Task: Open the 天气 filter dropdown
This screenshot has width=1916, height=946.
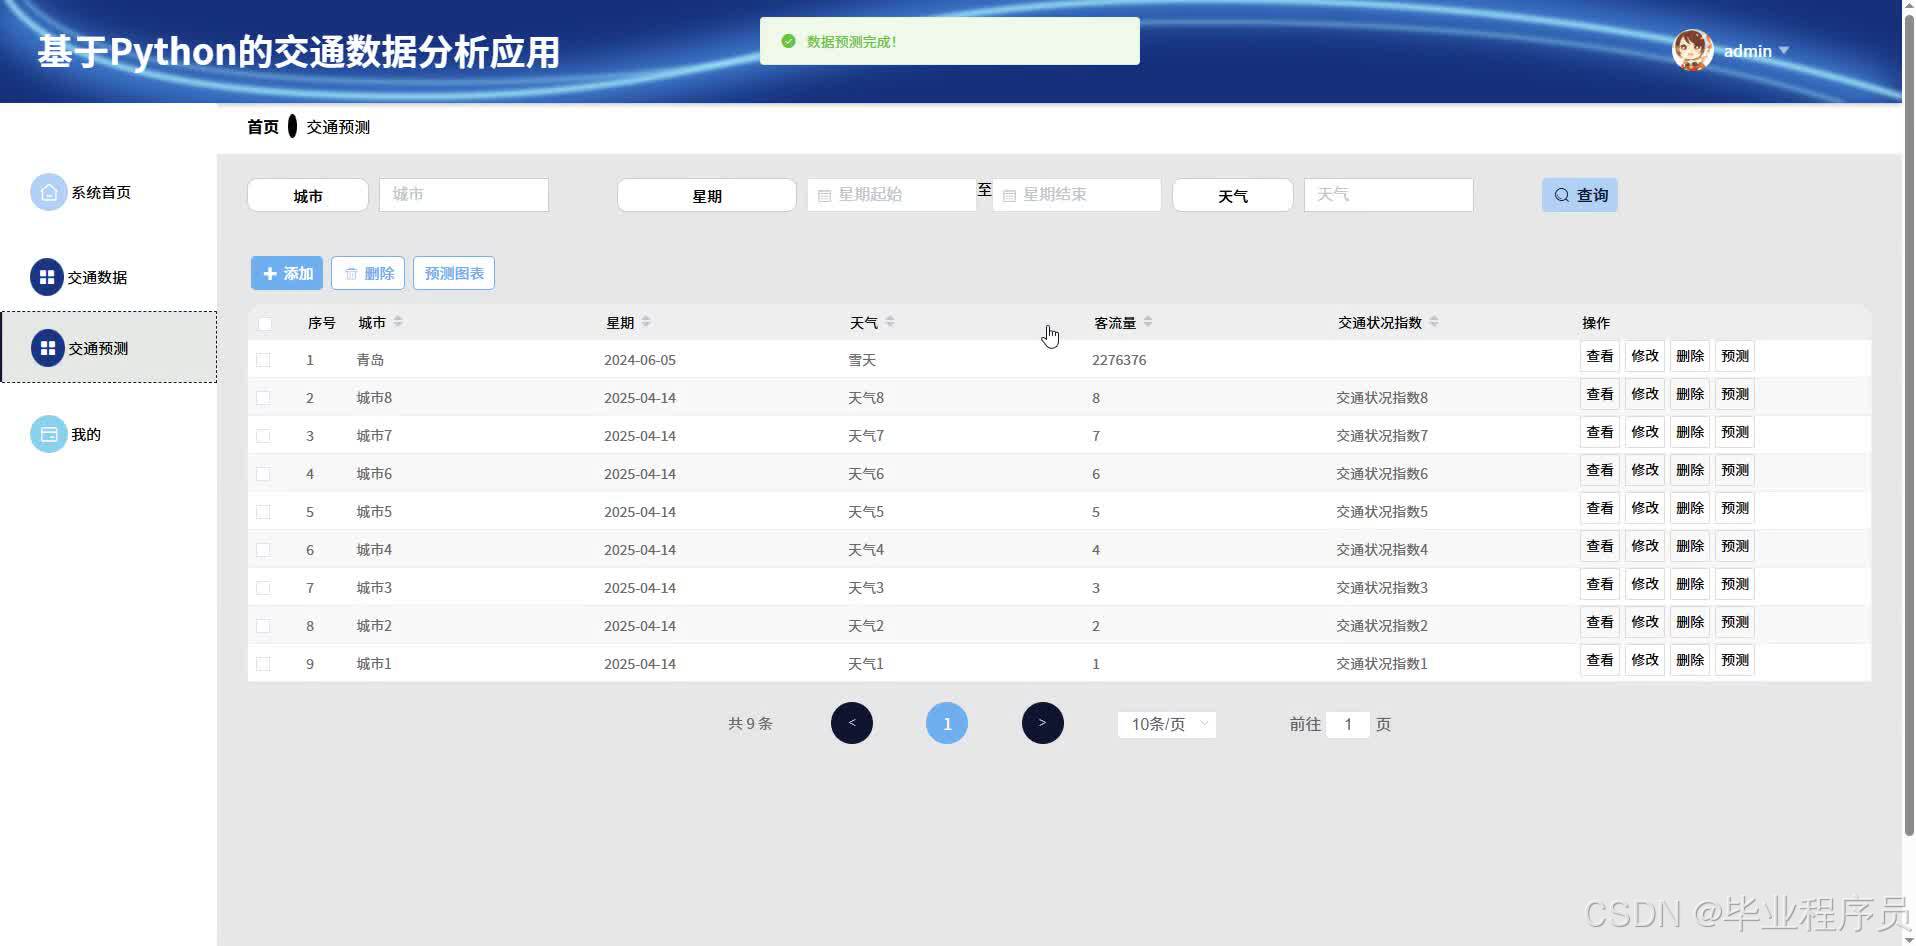Action: pyautogui.click(x=1232, y=195)
